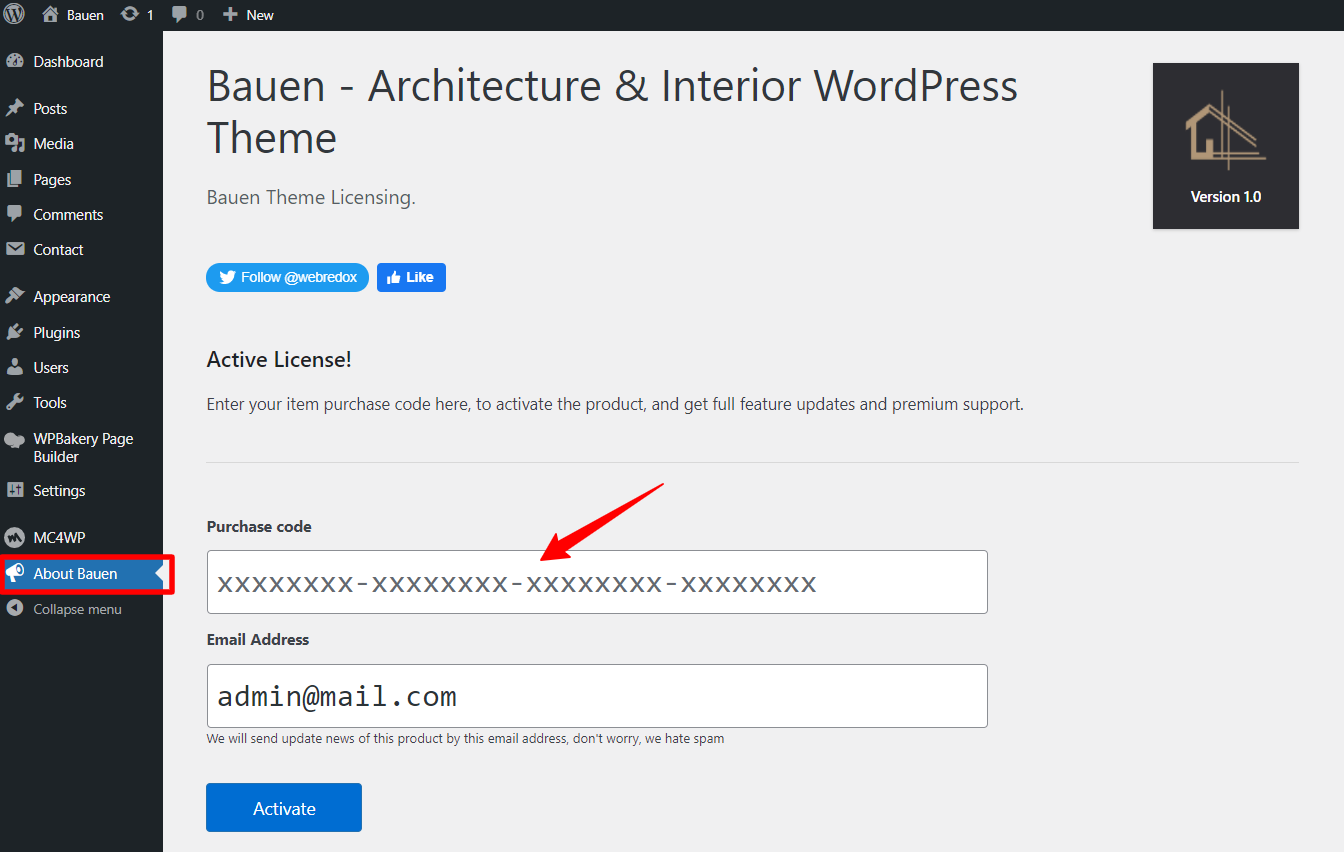This screenshot has width=1344, height=852.
Task: Click the update count number 1
Action: pyautogui.click(x=150, y=15)
